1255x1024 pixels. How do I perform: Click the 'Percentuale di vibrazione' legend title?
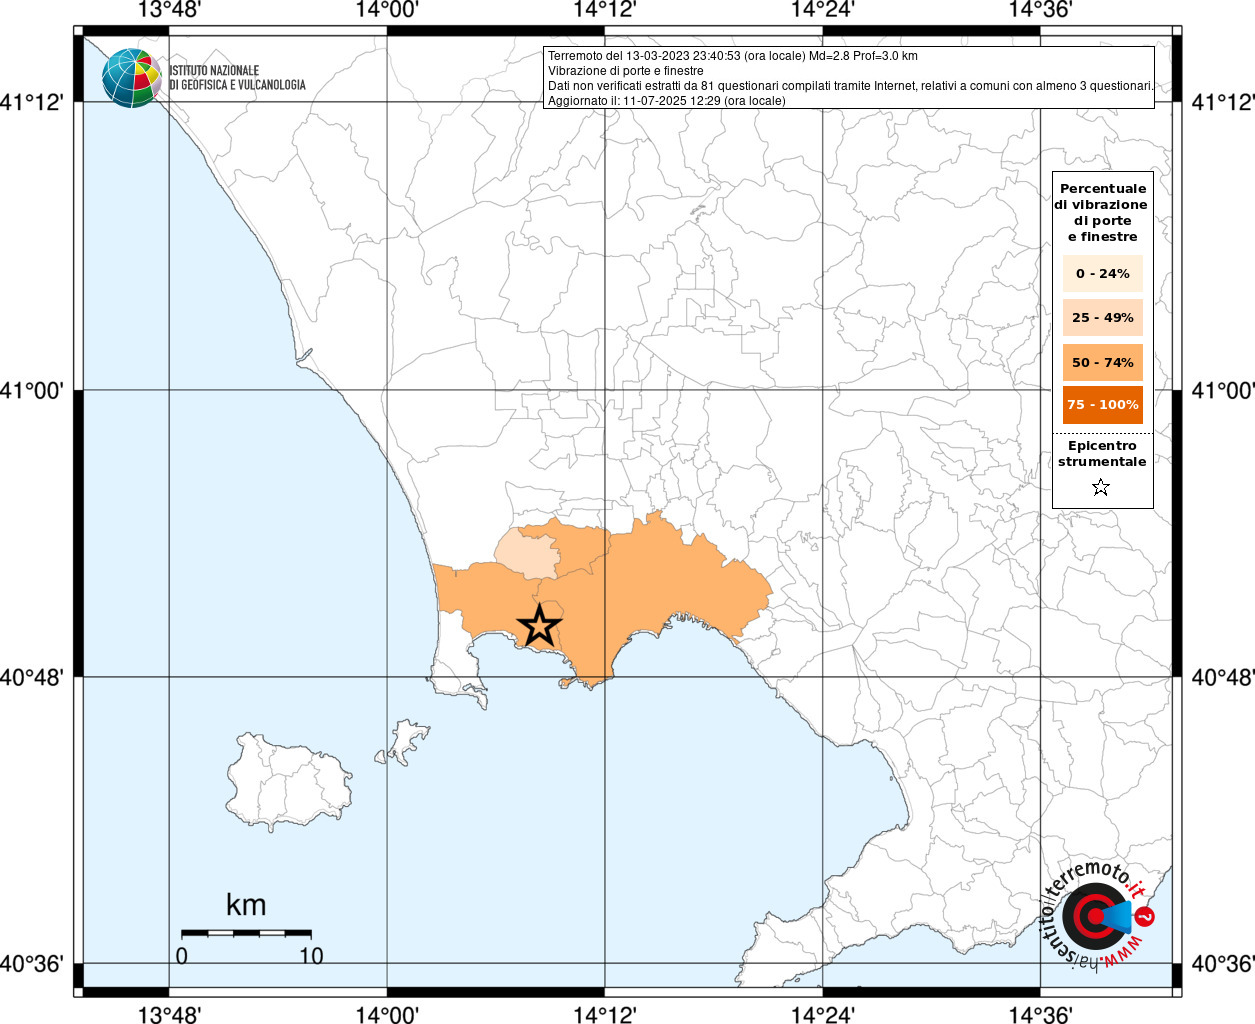pos(1102,212)
